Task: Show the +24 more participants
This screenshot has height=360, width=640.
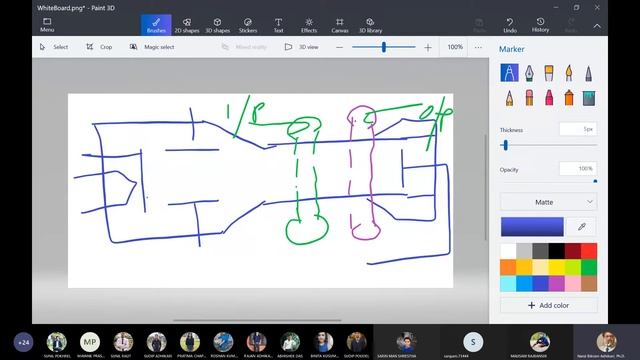Action: click(x=24, y=342)
